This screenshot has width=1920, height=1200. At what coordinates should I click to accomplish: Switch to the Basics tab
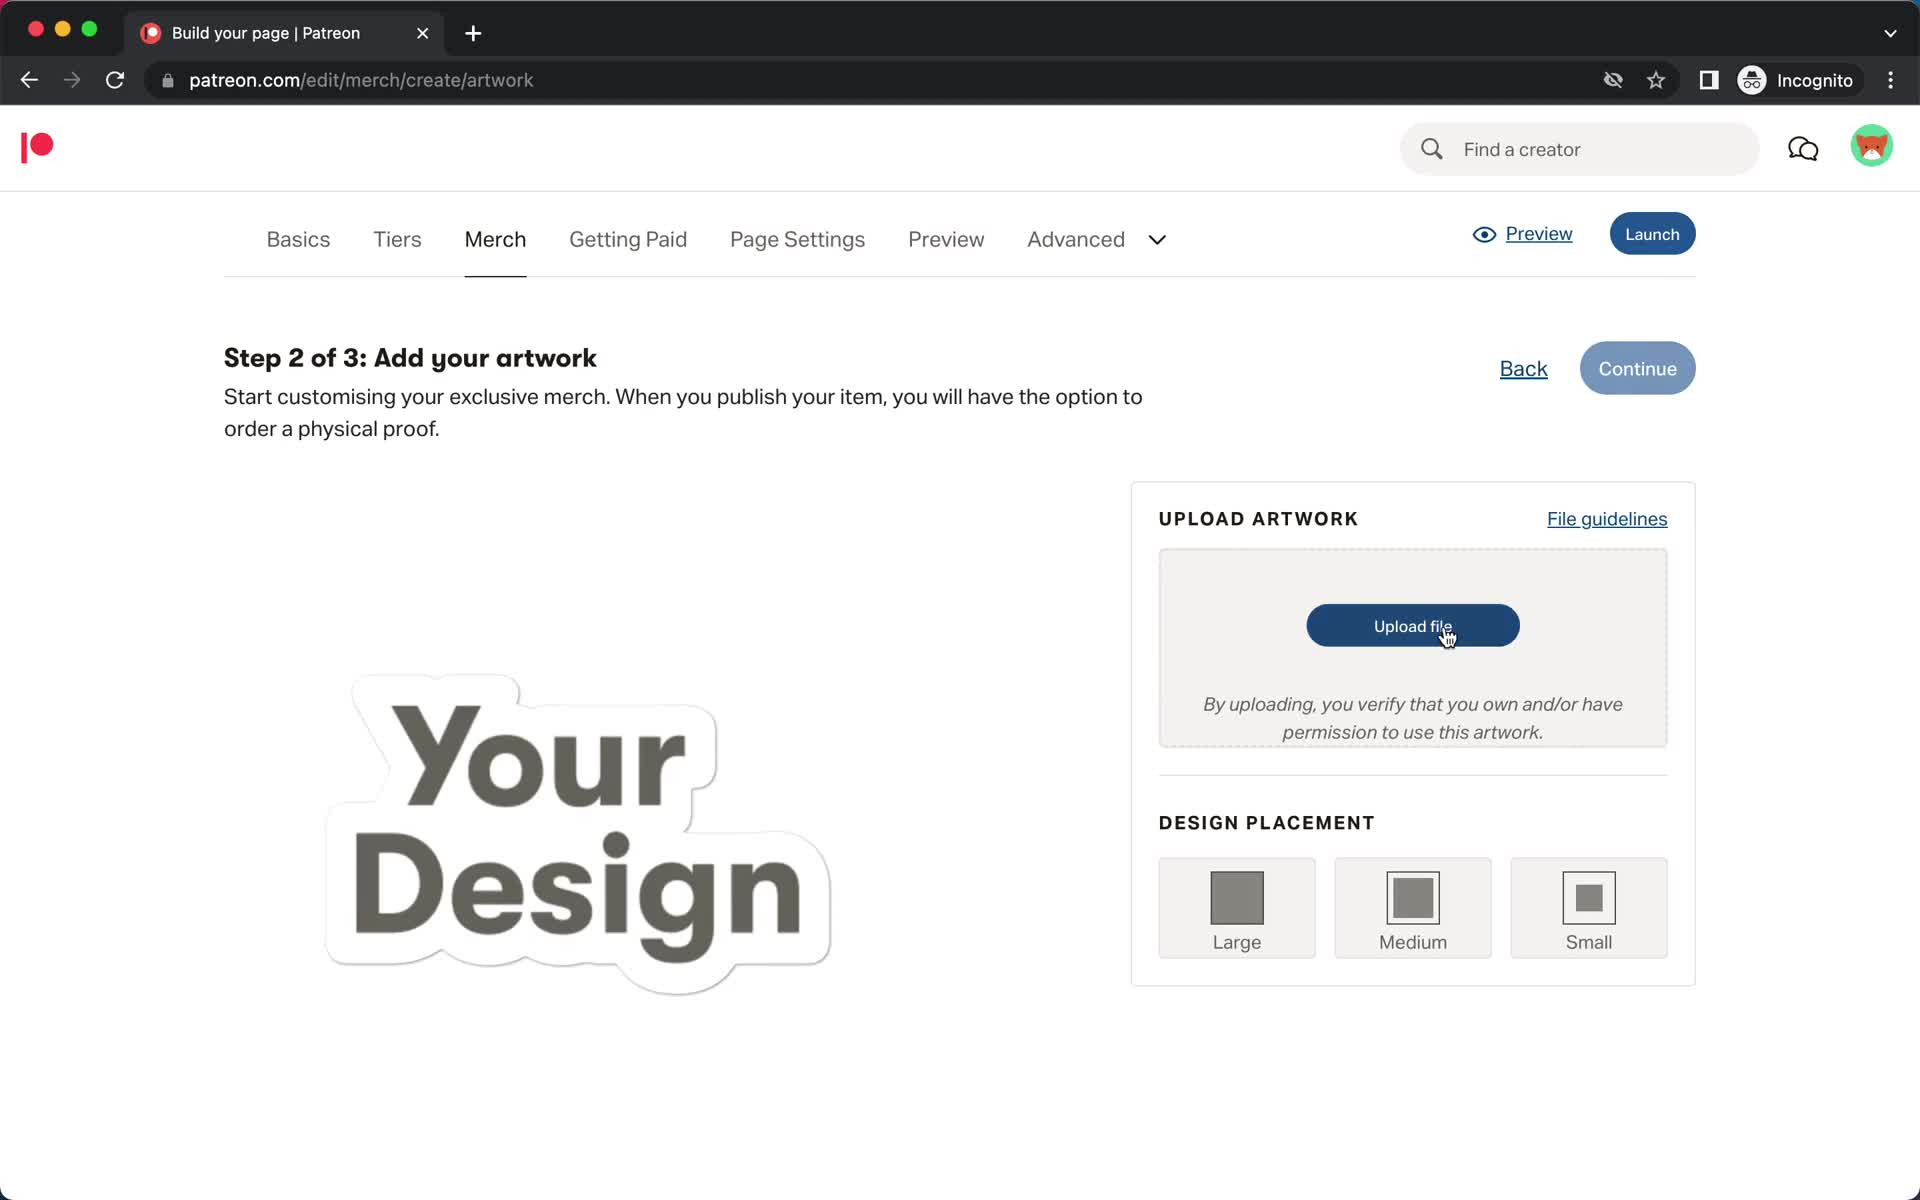299,238
